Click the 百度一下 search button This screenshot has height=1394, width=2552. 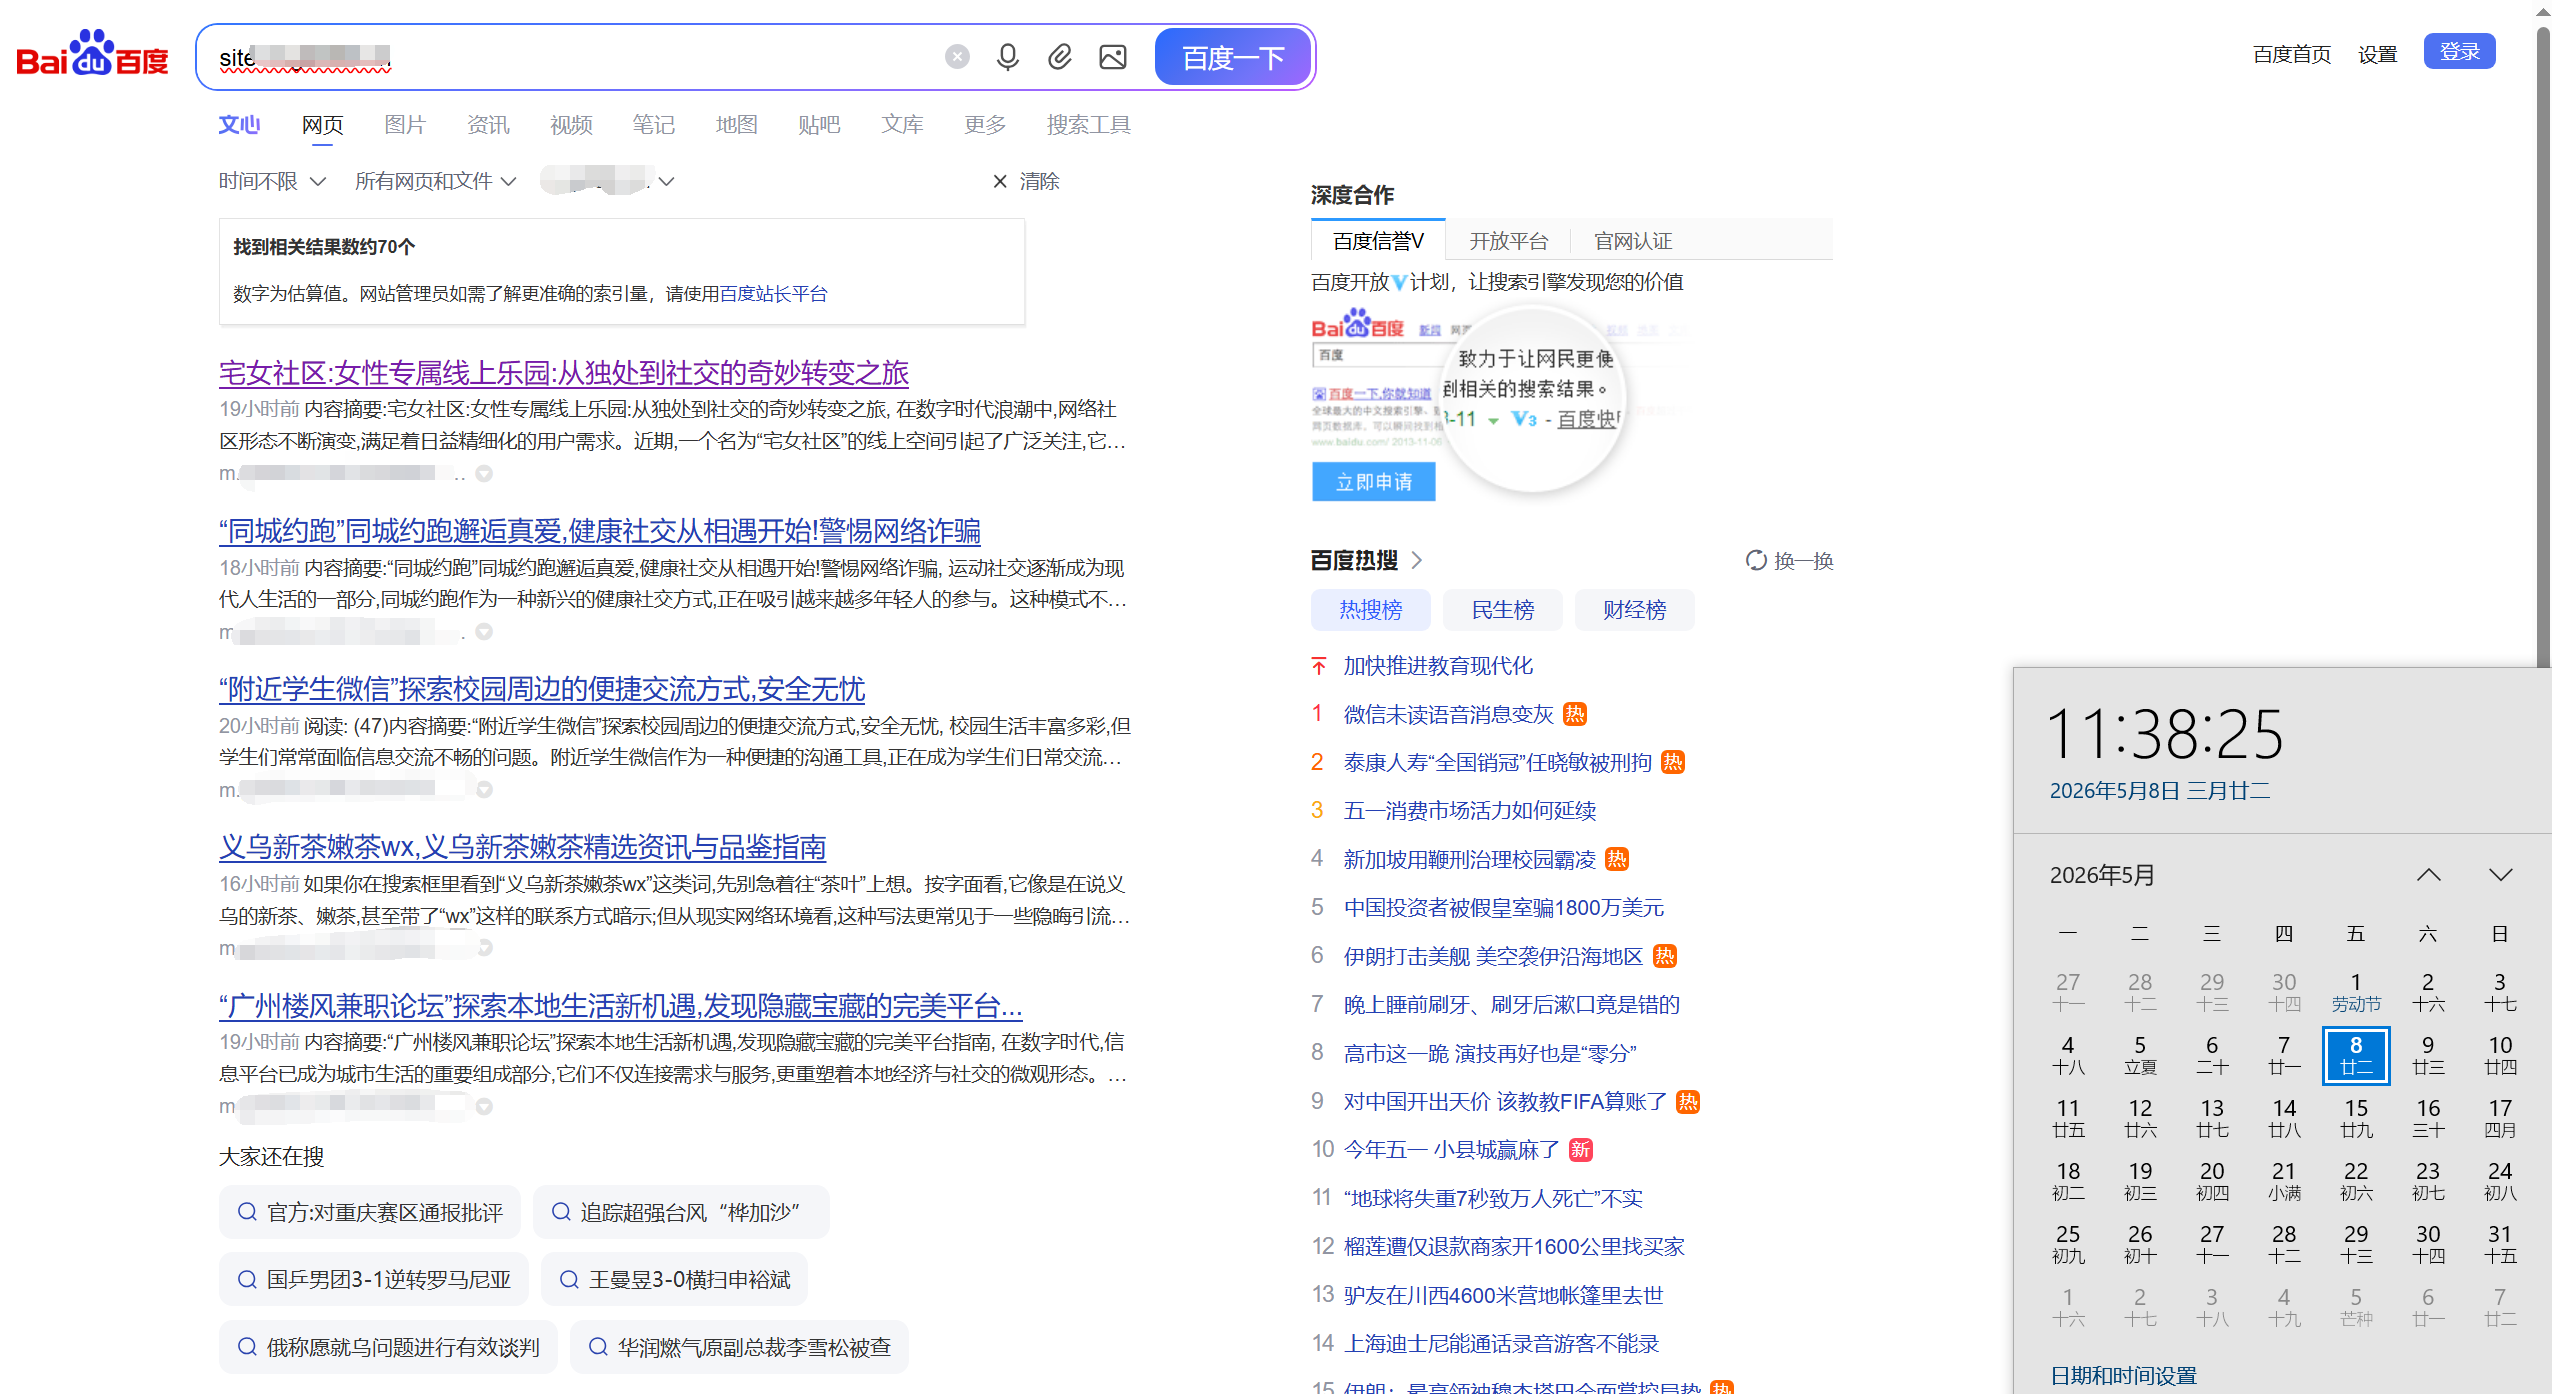pos(1233,57)
